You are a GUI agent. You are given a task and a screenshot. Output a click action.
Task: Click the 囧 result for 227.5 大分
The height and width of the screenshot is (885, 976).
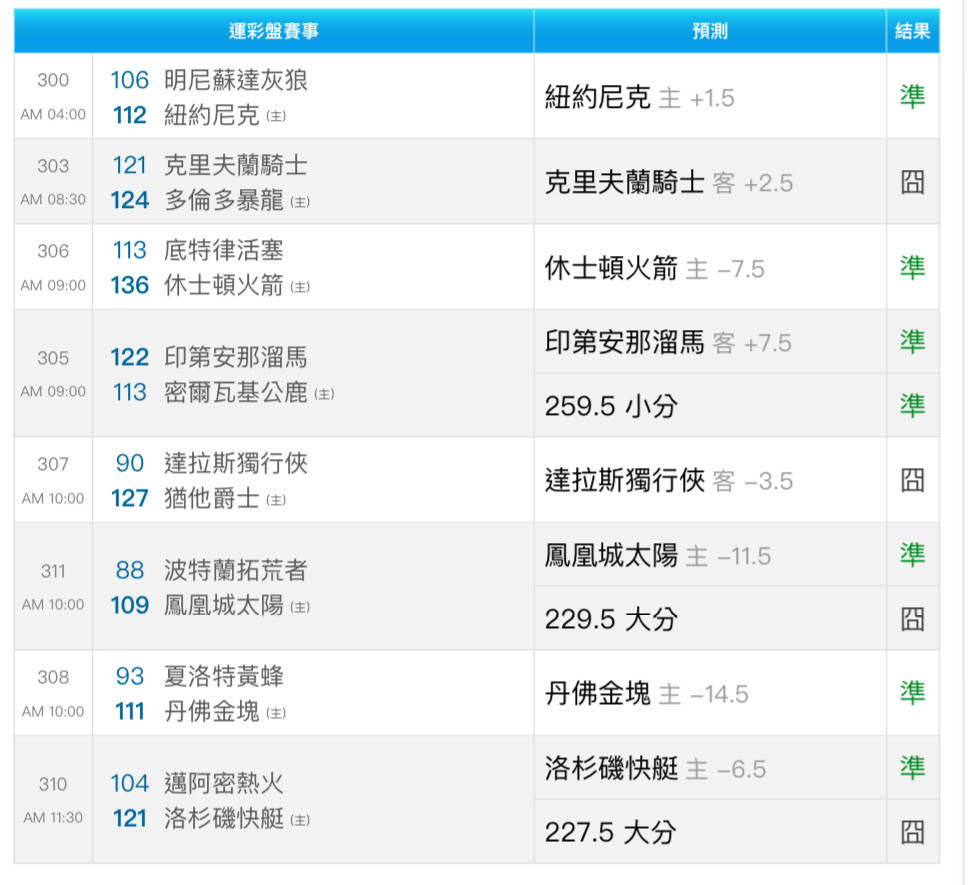click(913, 831)
